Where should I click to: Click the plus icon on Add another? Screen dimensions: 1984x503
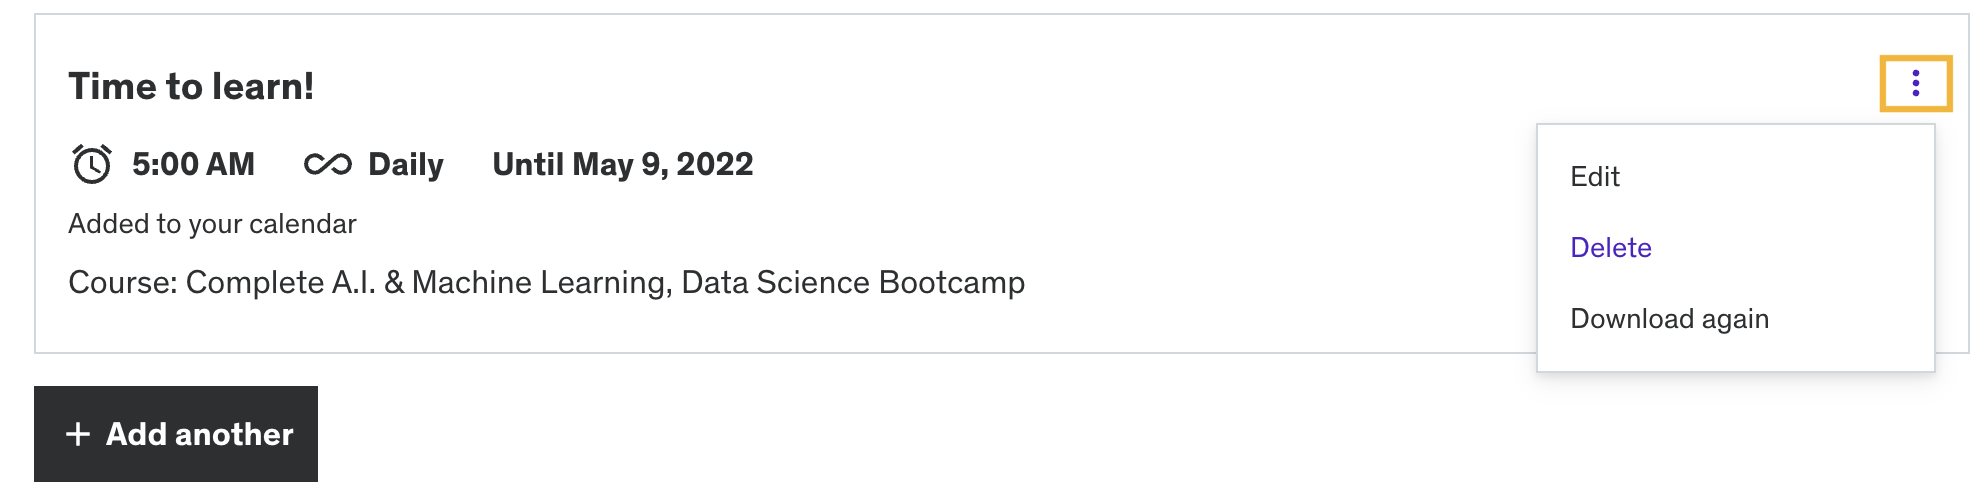pyautogui.click(x=78, y=434)
